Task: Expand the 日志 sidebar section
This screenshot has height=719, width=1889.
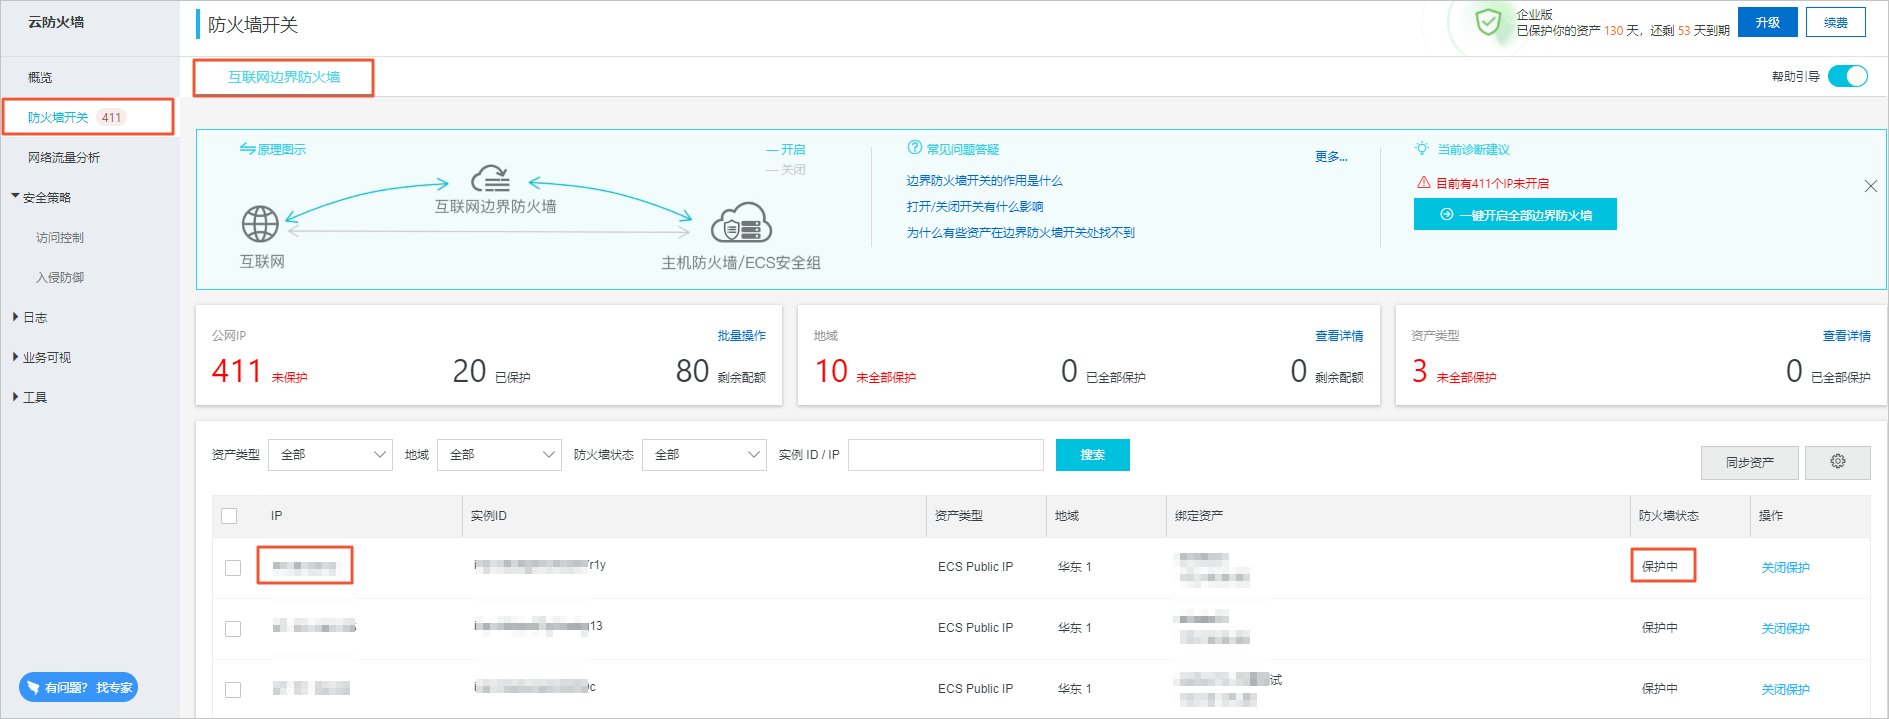Action: [30, 317]
